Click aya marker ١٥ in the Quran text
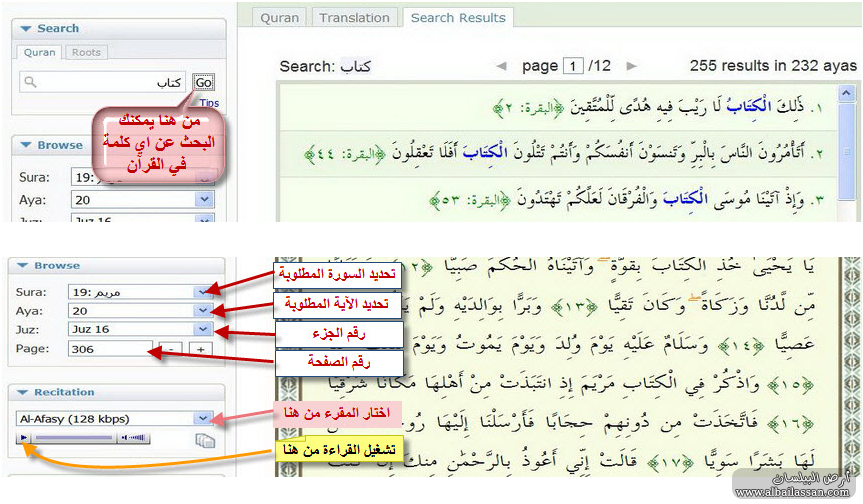Image resolution: width=863 pixels, height=504 pixels. [790, 385]
